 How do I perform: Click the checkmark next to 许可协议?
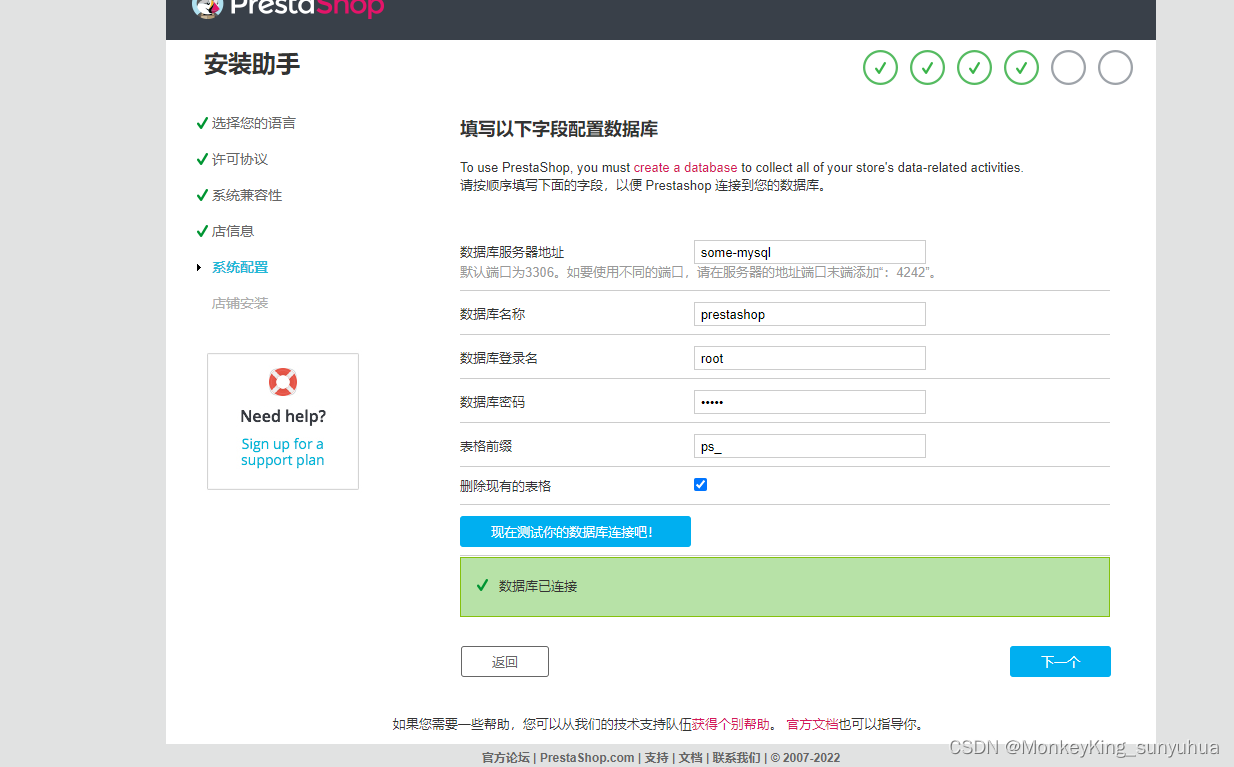click(202, 159)
